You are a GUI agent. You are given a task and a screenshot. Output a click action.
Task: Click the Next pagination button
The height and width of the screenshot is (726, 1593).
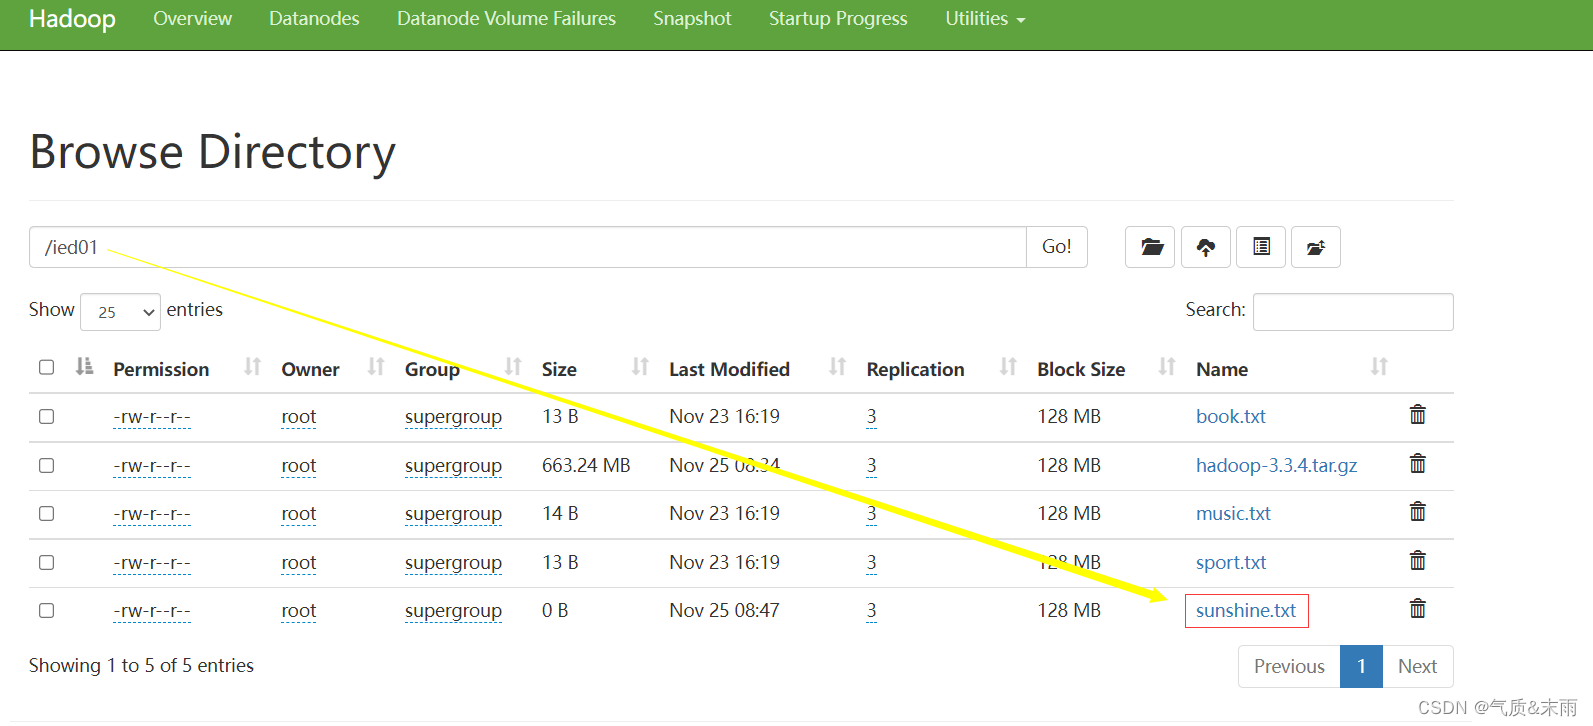coord(1417,666)
